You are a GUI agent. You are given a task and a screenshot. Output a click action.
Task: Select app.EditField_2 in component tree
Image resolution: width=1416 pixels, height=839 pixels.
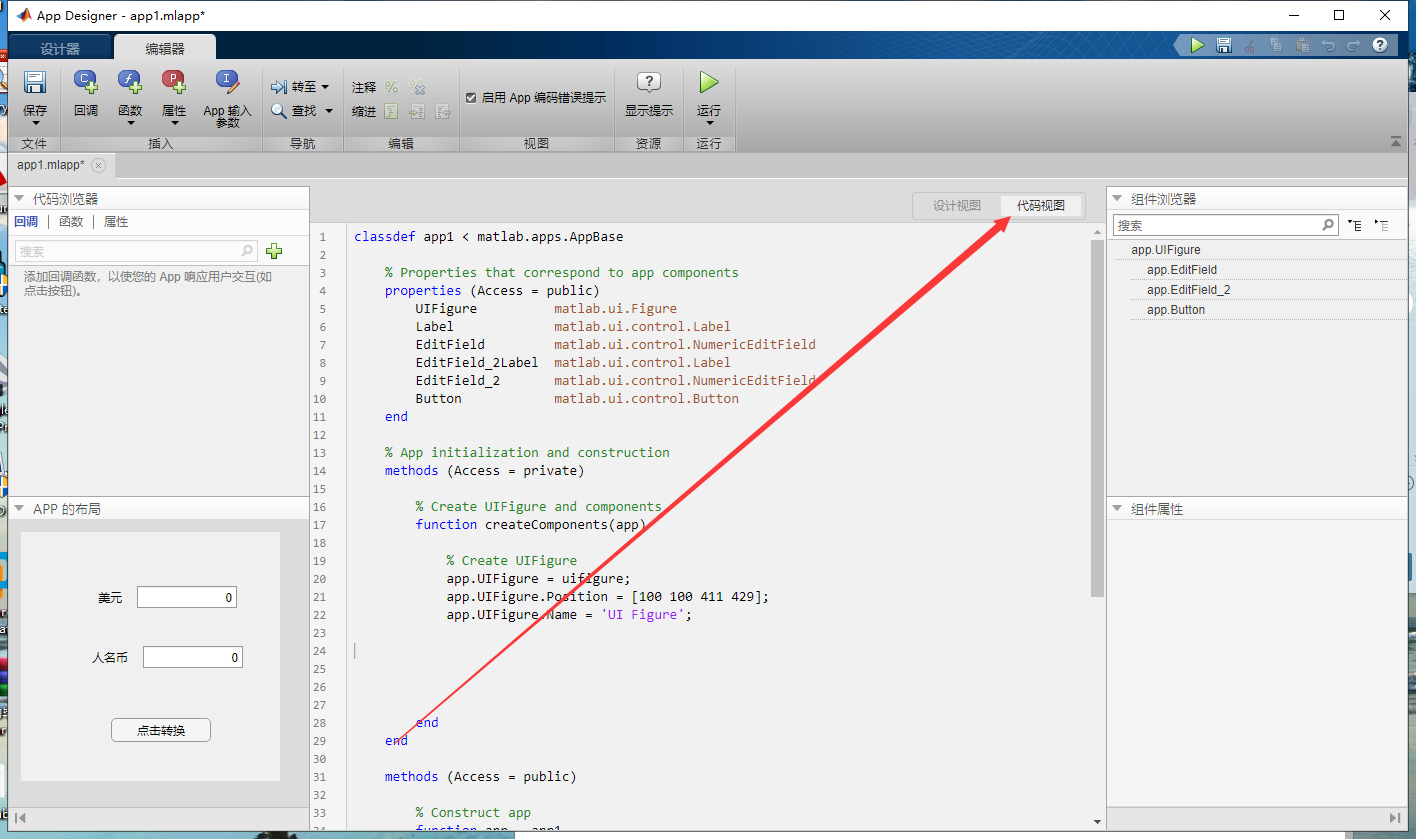pos(1189,290)
